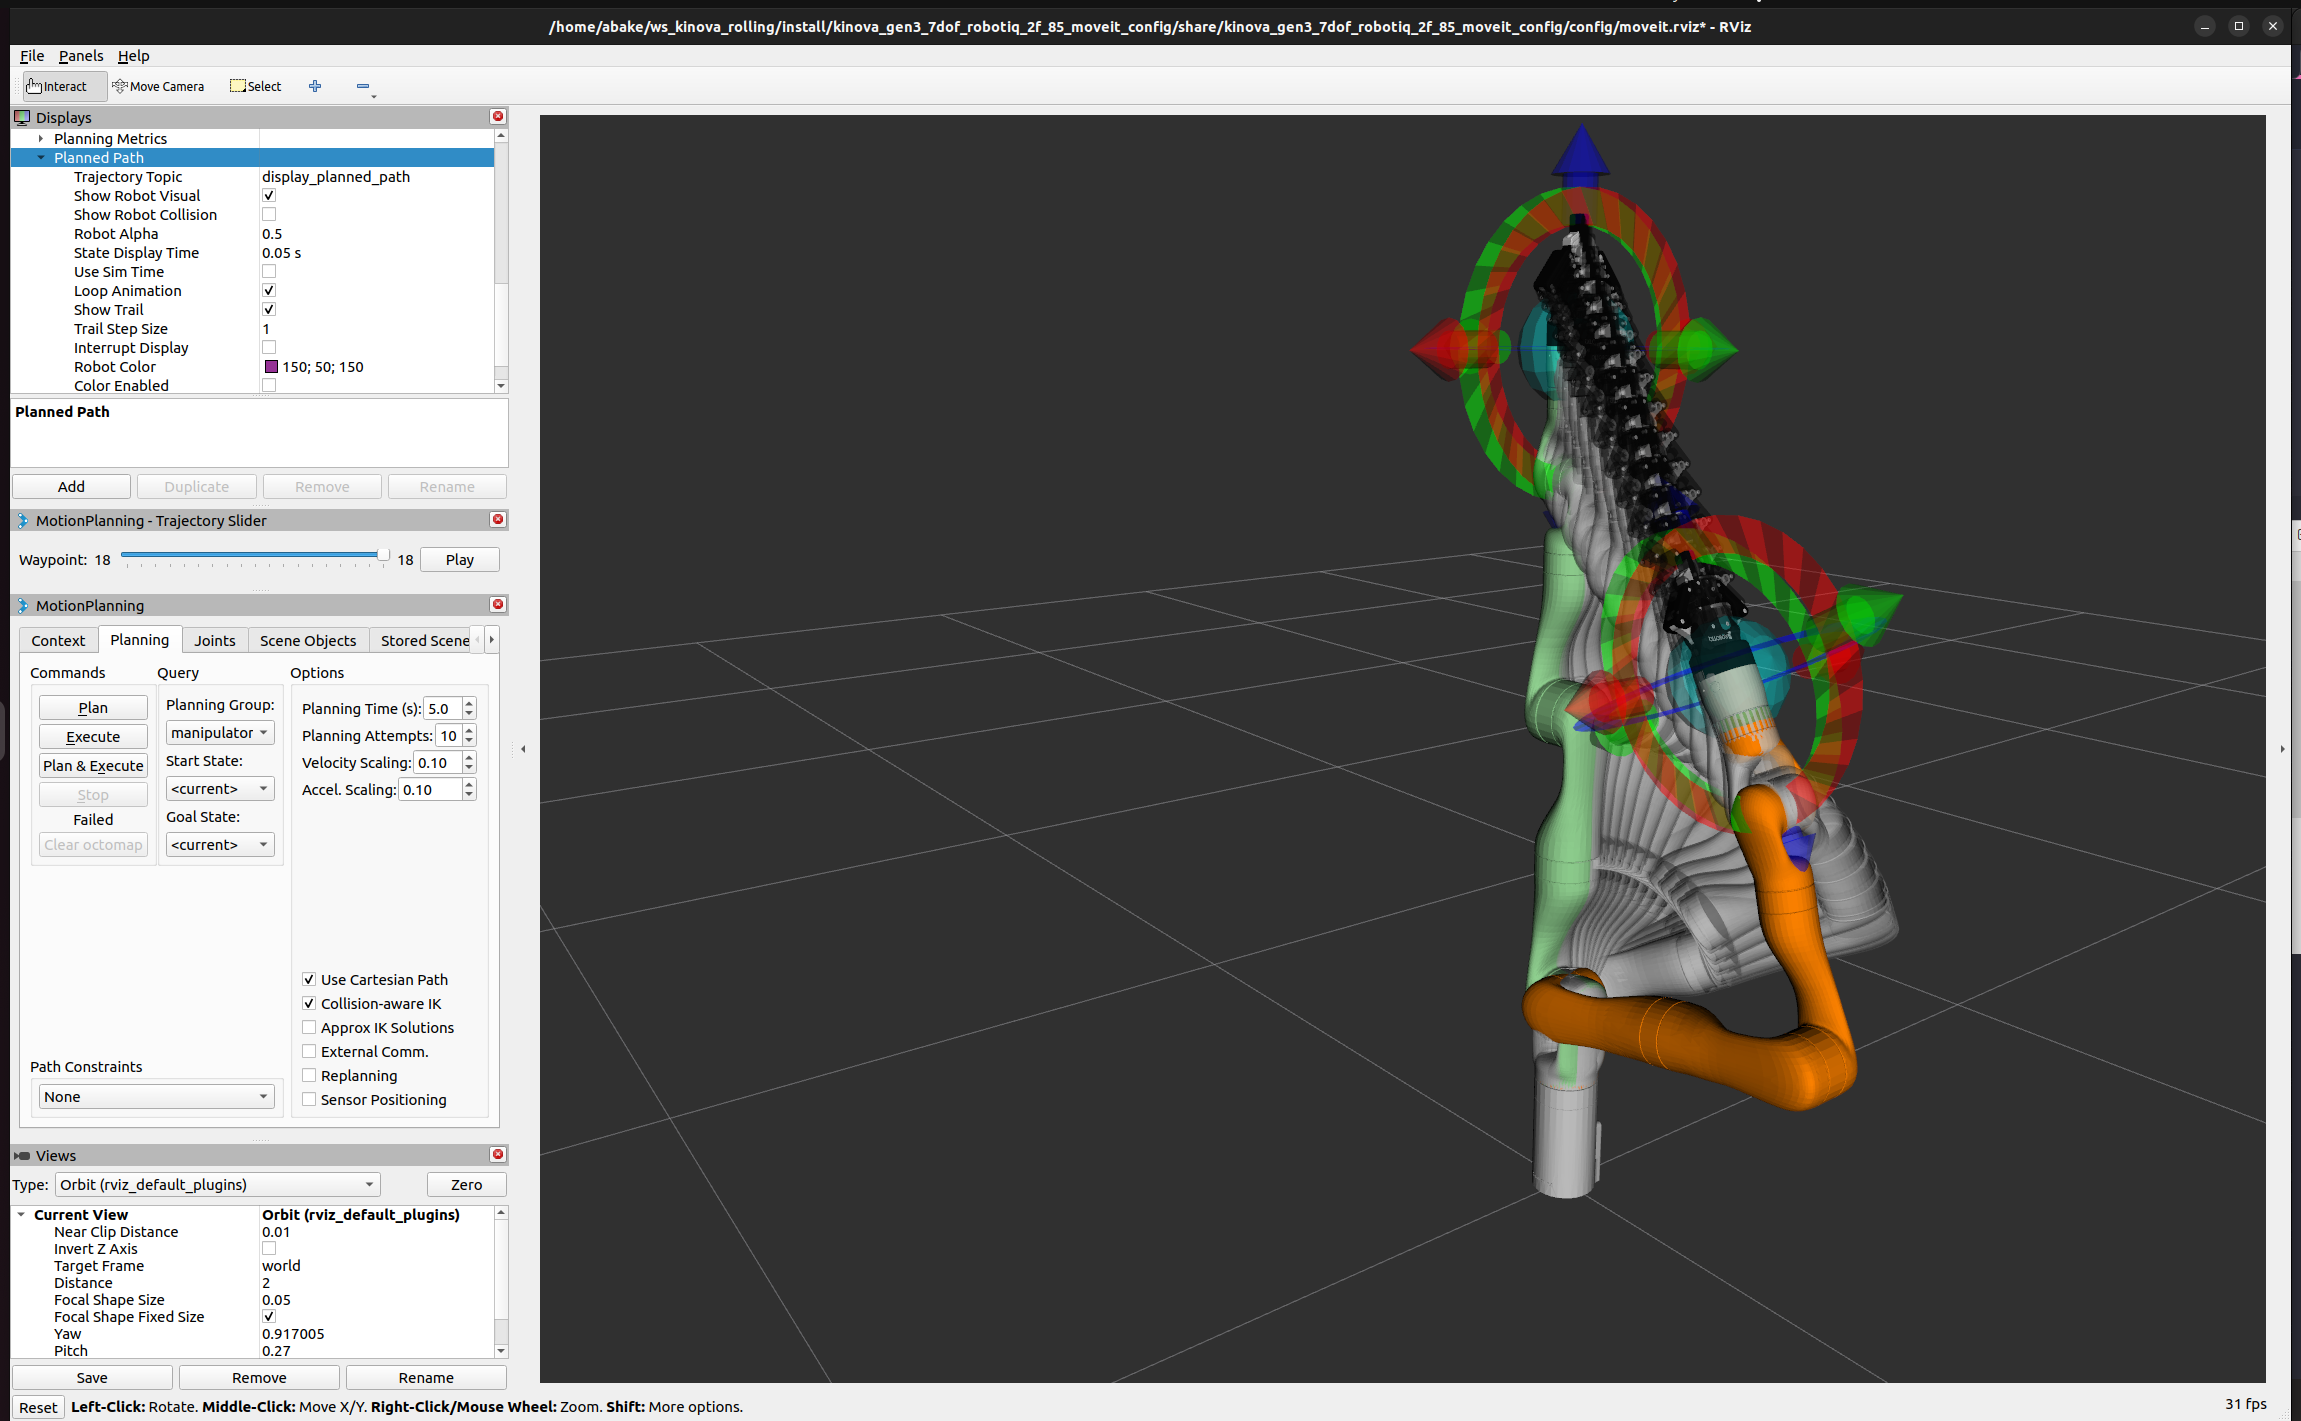The image size is (2301, 1421).
Task: Close the MotionPlanning panel
Action: pyautogui.click(x=498, y=605)
